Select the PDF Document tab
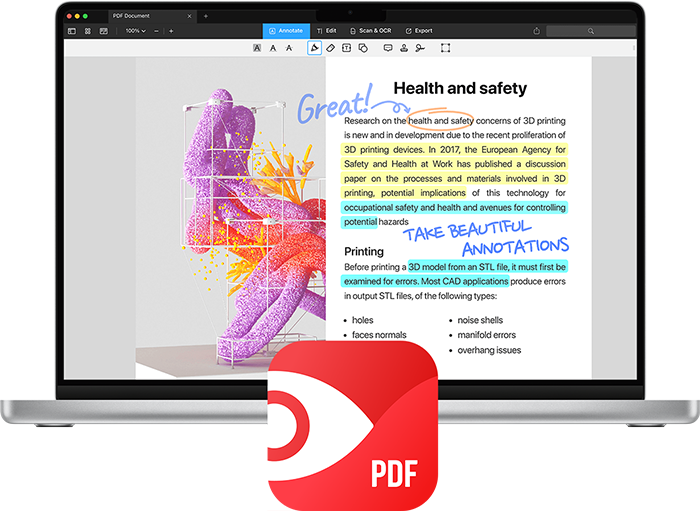Viewport: 700px width, 512px height. pos(150,16)
